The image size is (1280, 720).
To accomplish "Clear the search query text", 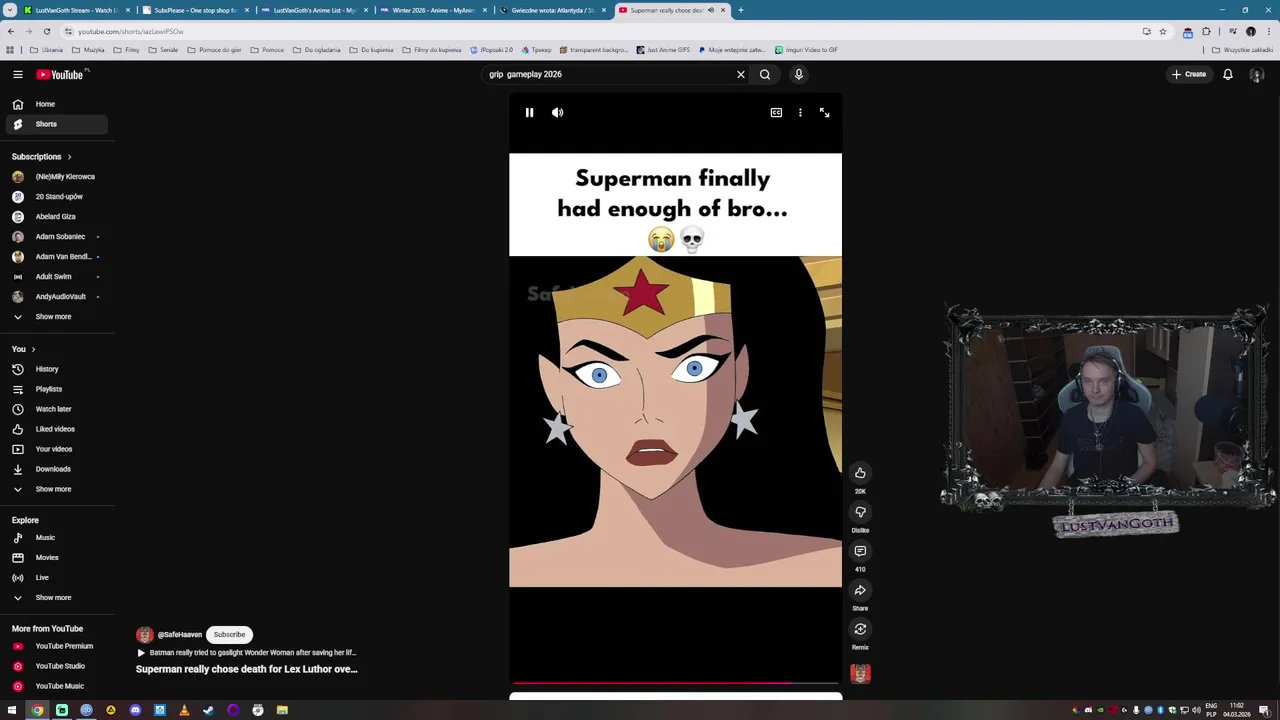I will 741,74.
